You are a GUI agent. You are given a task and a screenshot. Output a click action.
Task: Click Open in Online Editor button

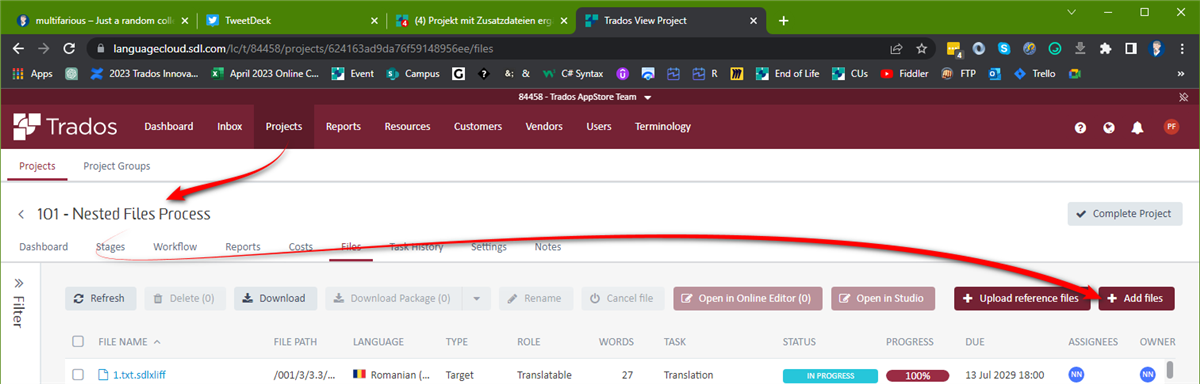[x=748, y=298]
